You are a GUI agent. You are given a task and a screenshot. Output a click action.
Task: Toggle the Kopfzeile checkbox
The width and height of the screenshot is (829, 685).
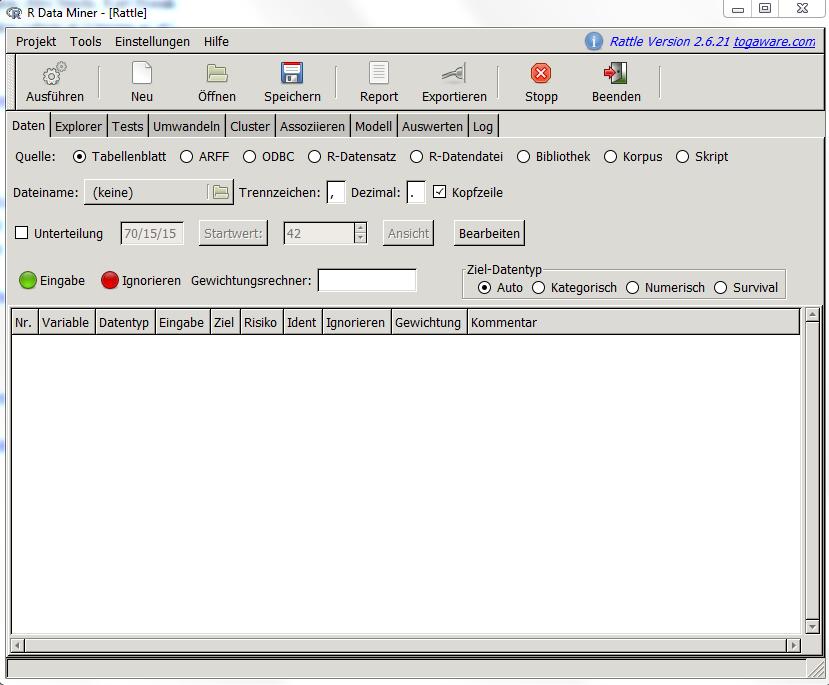[439, 192]
